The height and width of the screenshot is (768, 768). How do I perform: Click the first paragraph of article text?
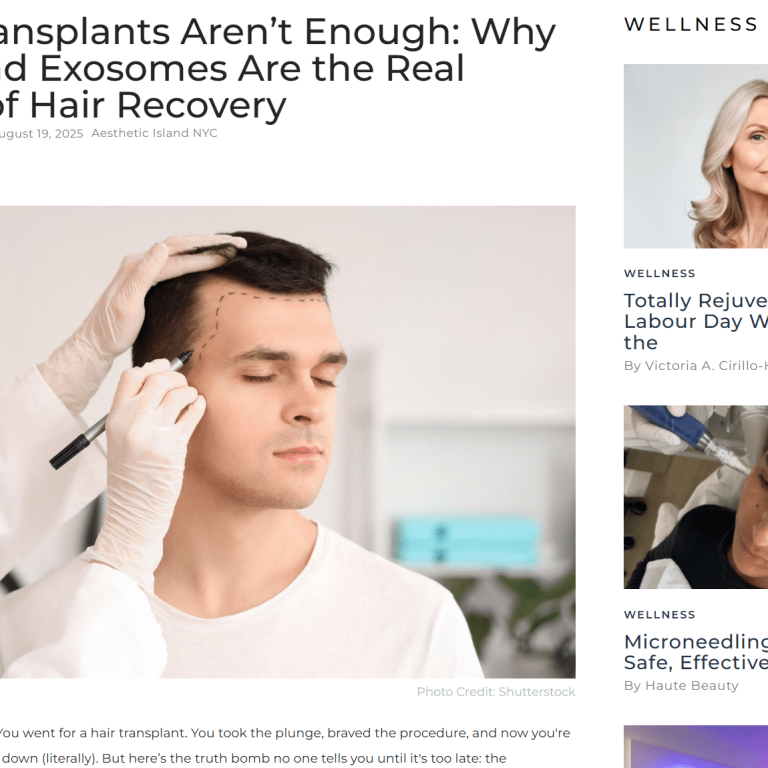coord(285,745)
